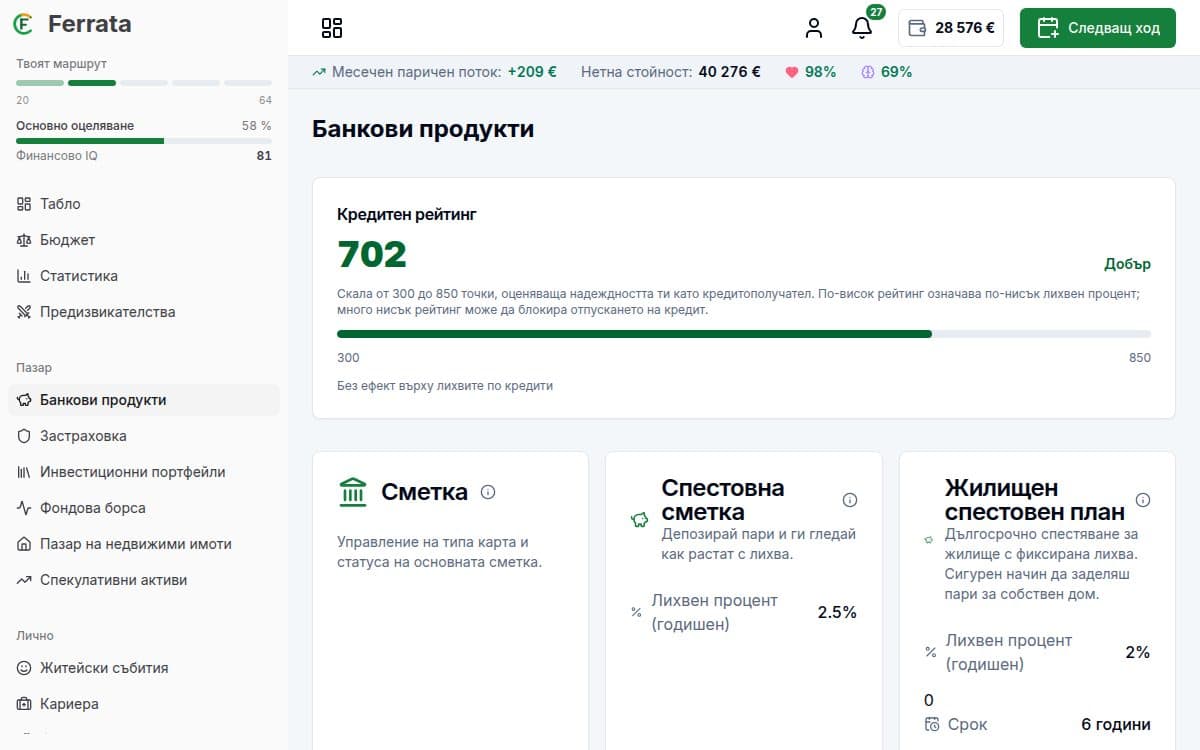Image resolution: width=1200 pixels, height=750 pixels.
Task: Open Бюджет menu item
Action: [144, 240]
